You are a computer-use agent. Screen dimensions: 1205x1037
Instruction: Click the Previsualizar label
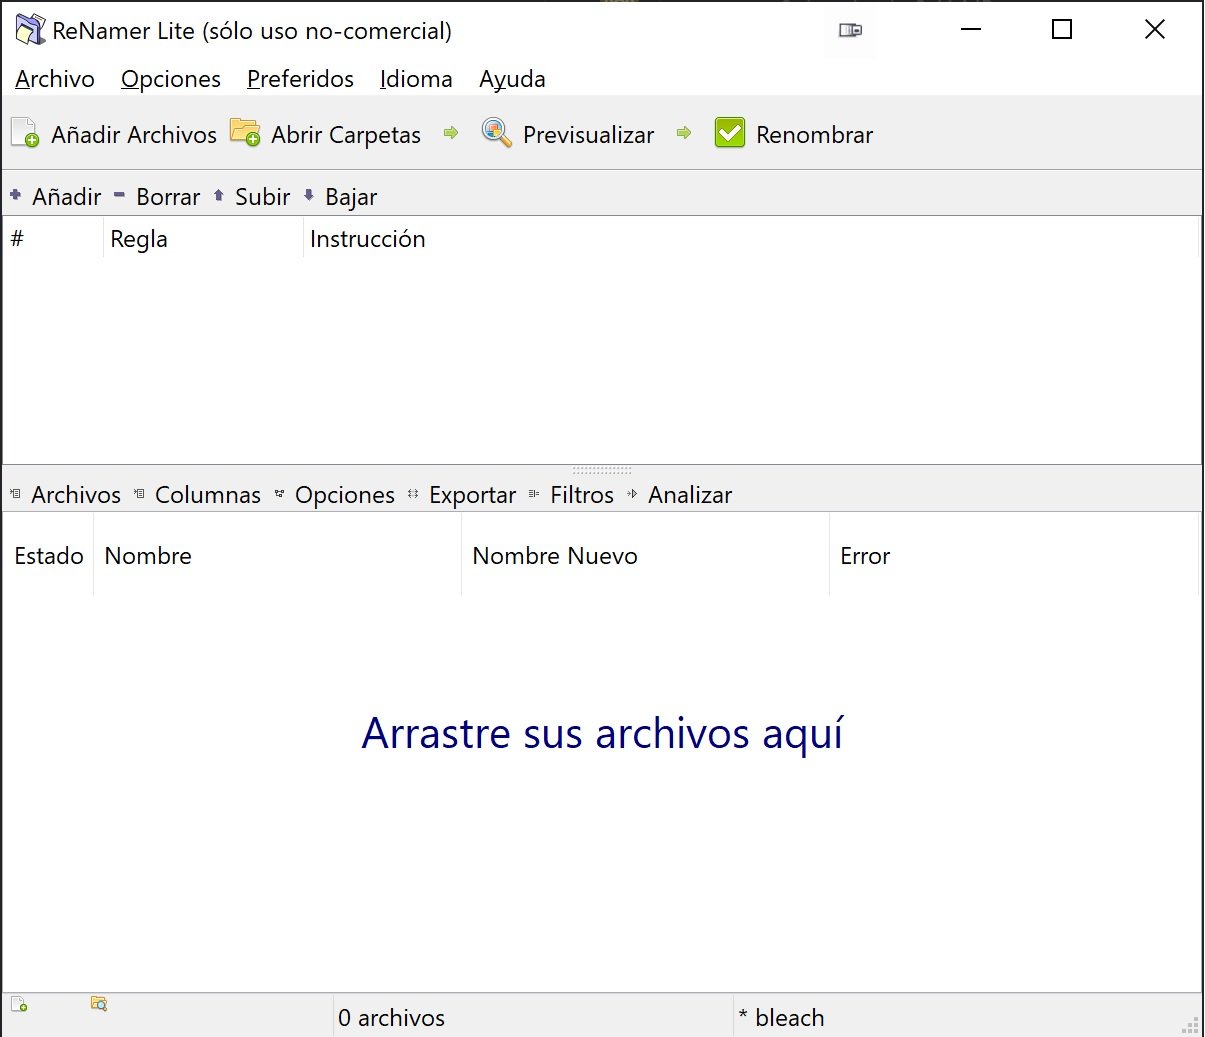[x=588, y=135]
